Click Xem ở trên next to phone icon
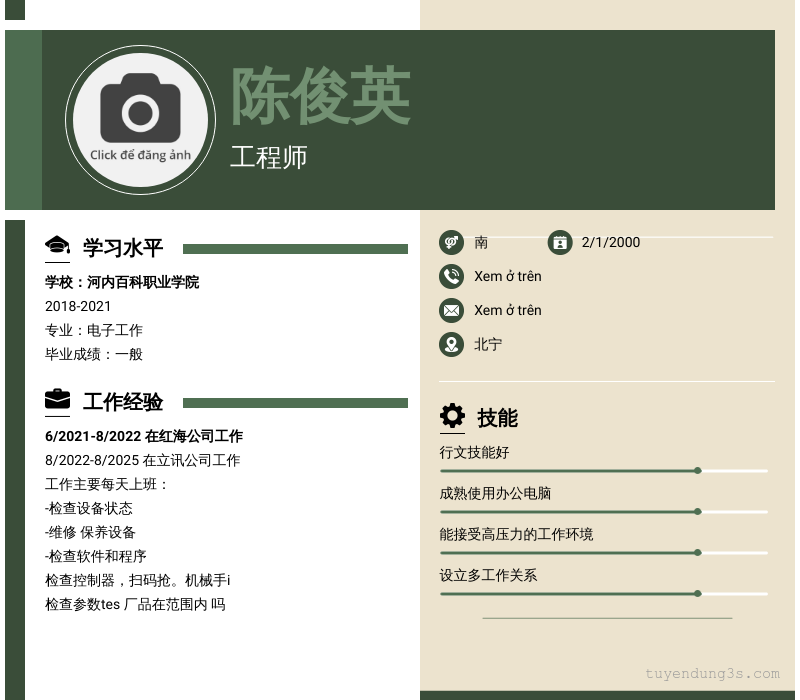 coord(508,277)
